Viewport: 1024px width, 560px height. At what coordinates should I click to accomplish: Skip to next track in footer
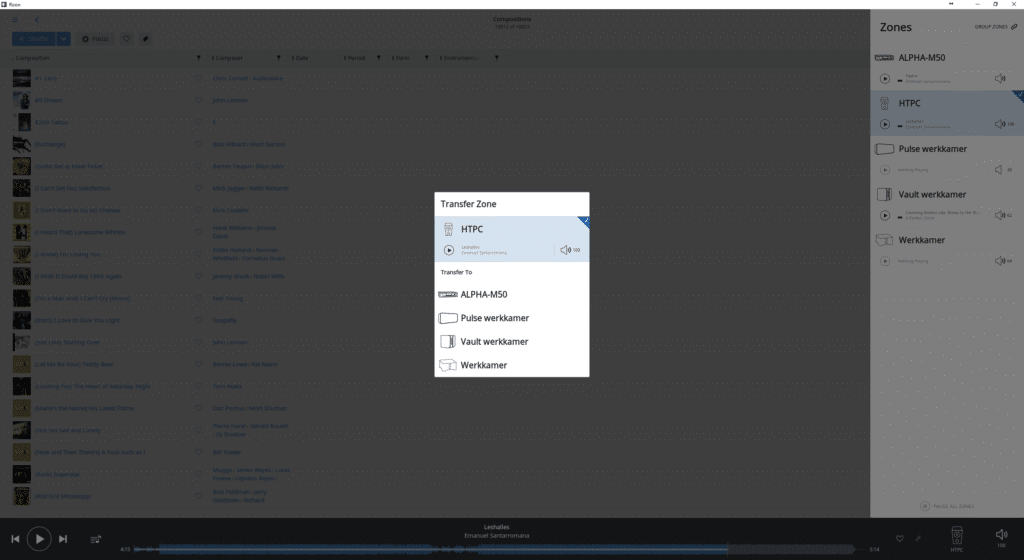[63, 539]
